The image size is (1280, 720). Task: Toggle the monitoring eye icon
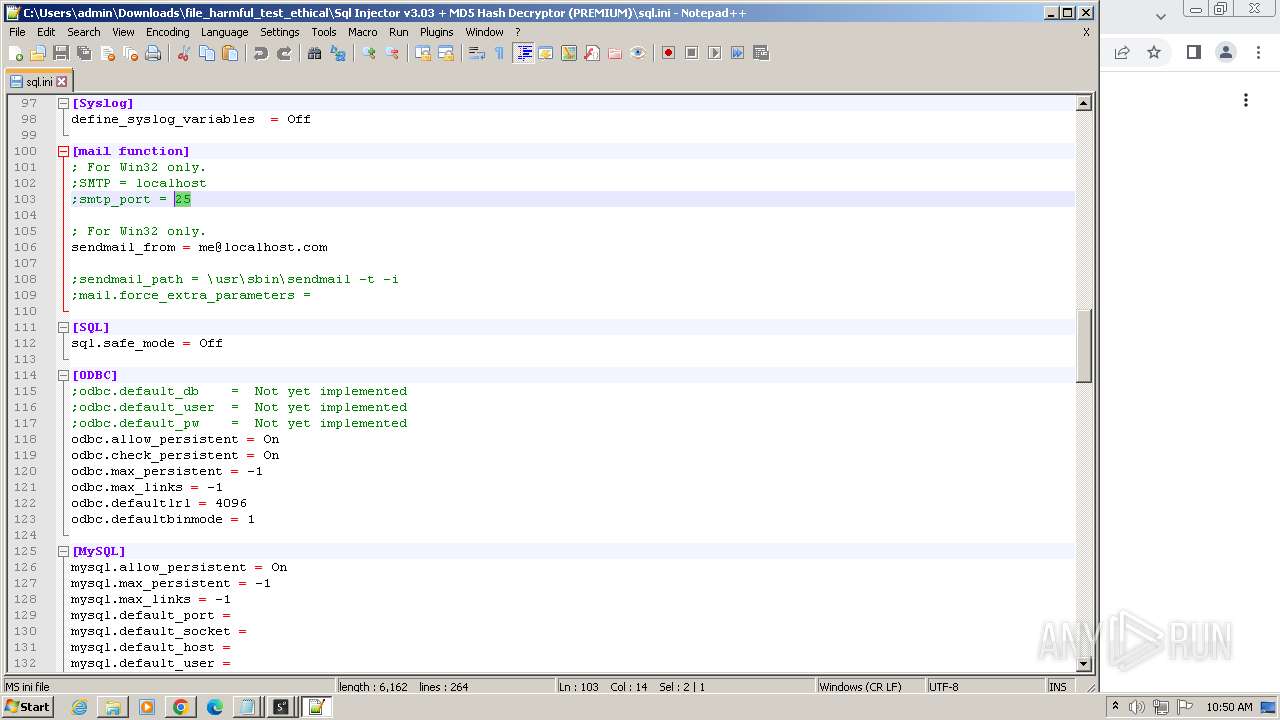(x=638, y=53)
